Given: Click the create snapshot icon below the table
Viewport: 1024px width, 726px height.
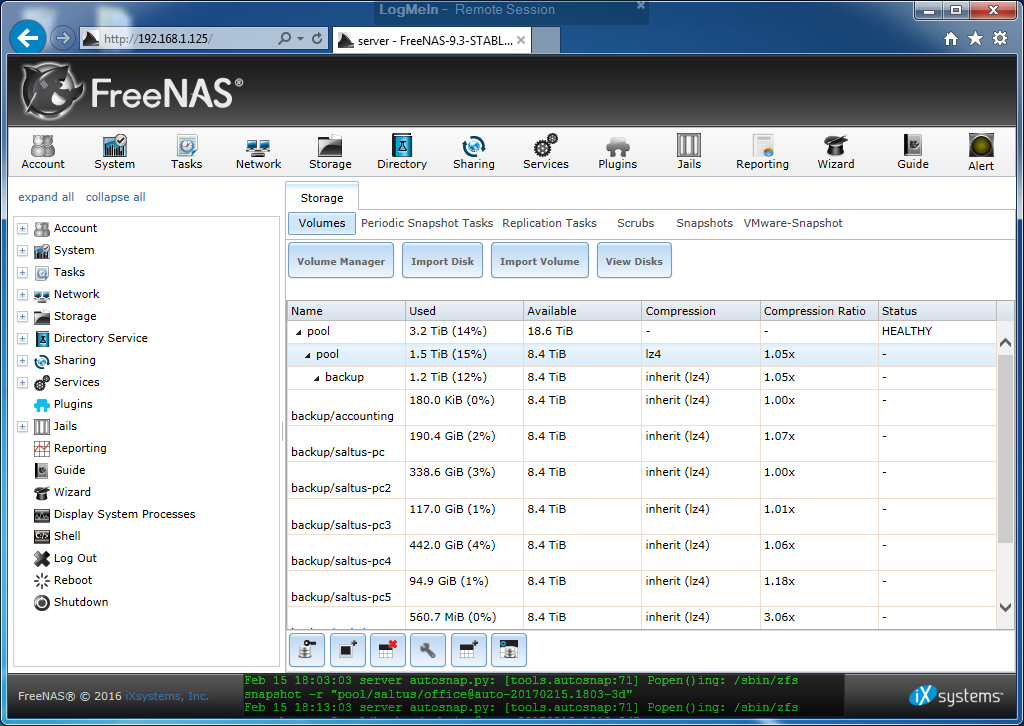Looking at the screenshot, I should (347, 650).
